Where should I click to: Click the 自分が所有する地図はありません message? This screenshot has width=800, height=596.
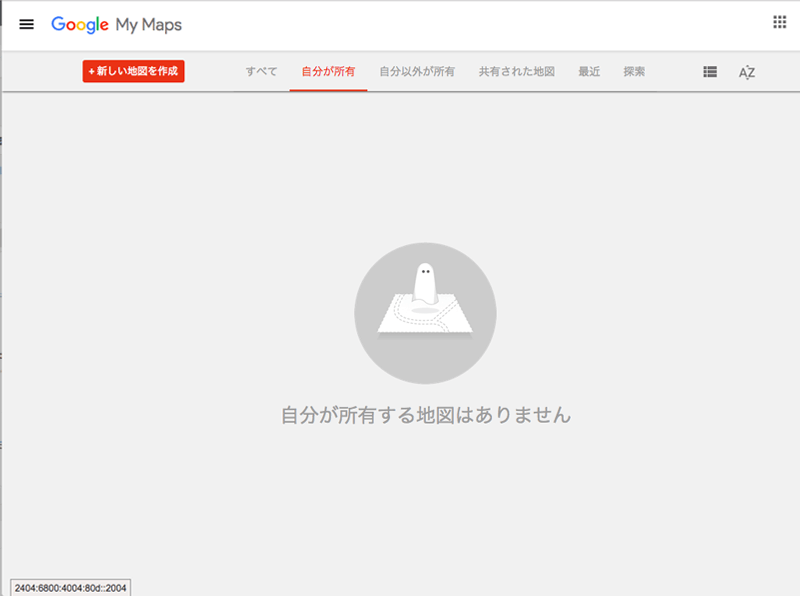tap(426, 415)
